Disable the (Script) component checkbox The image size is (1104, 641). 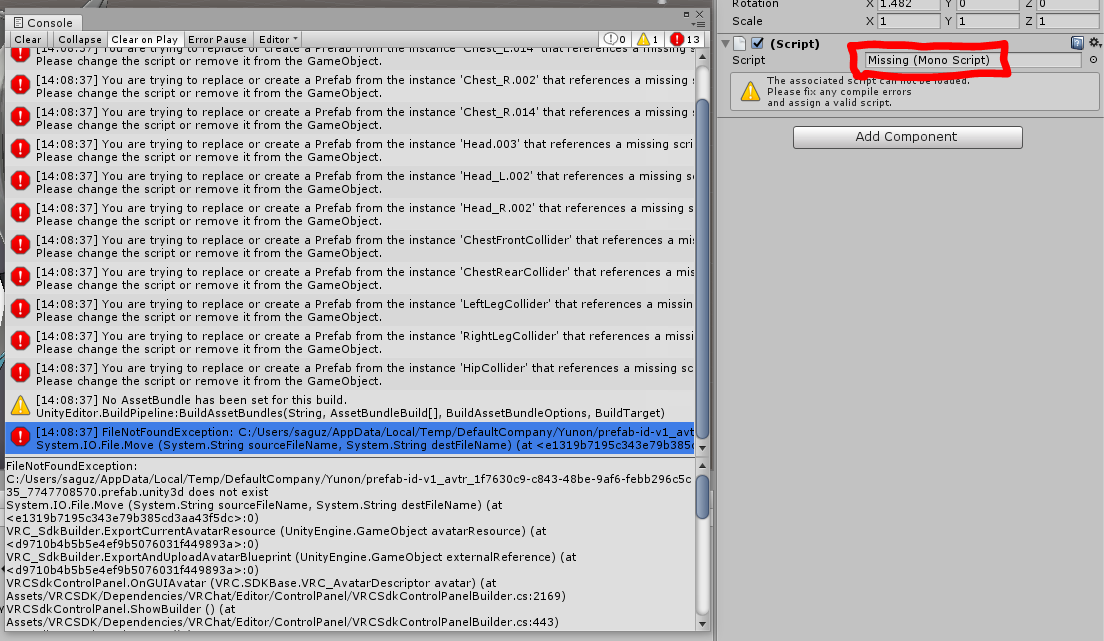click(758, 44)
